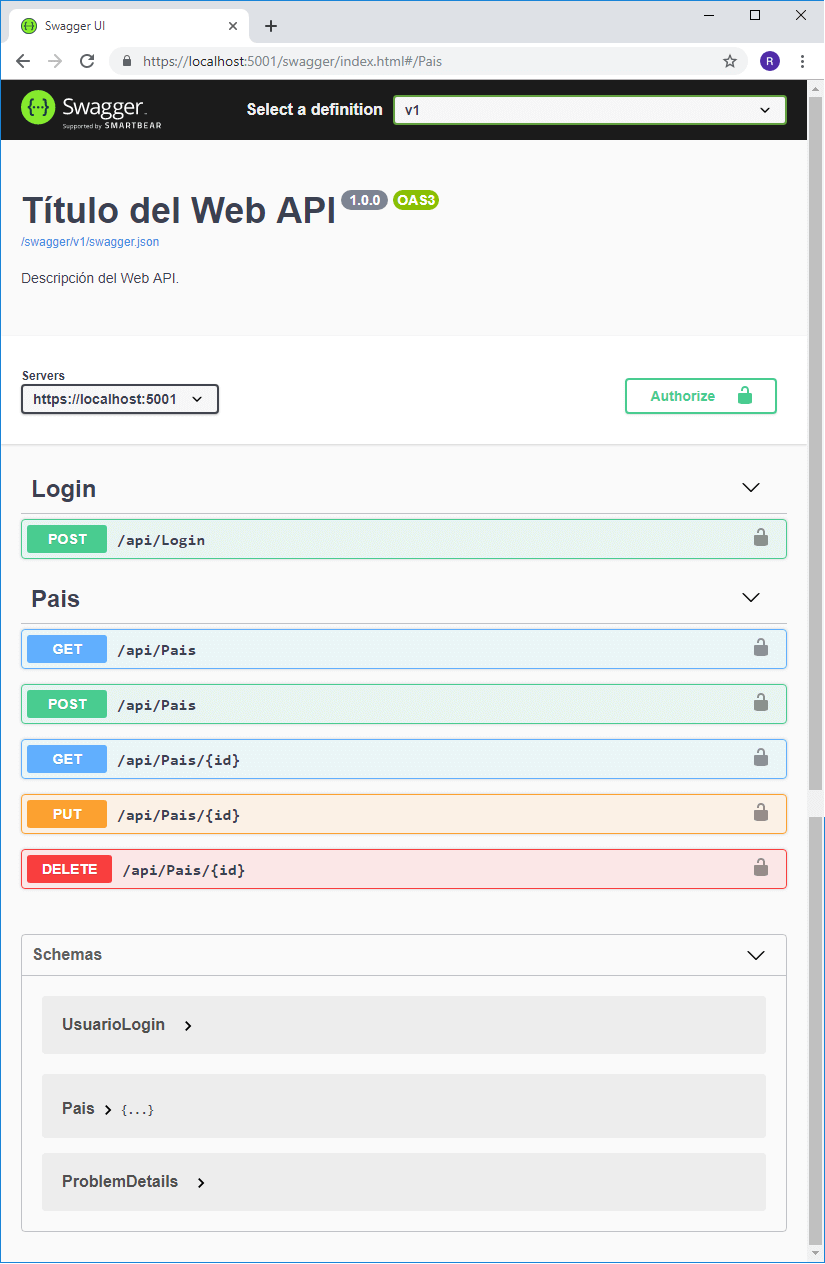The height and width of the screenshot is (1264, 825).
Task: Click the padlock on GET /api/Pais
Action: [761, 648]
